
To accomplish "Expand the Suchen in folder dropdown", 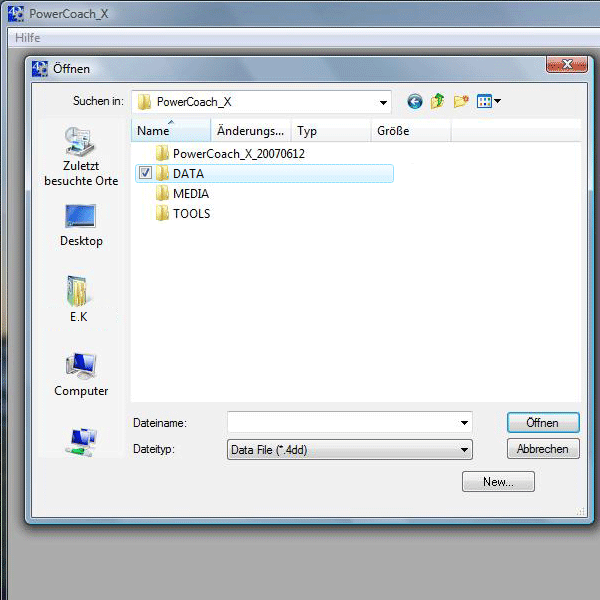I will (383, 103).
